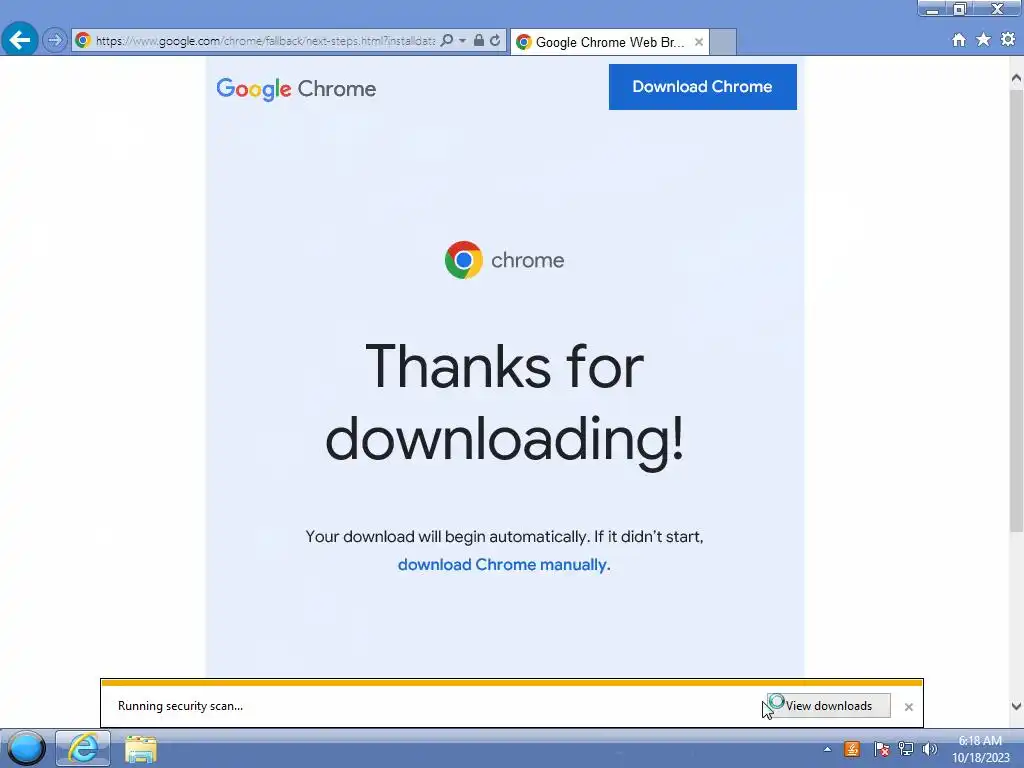The image size is (1024, 768).
Task: Click the vertical scrollbar thumb
Action: [x=1016, y=310]
